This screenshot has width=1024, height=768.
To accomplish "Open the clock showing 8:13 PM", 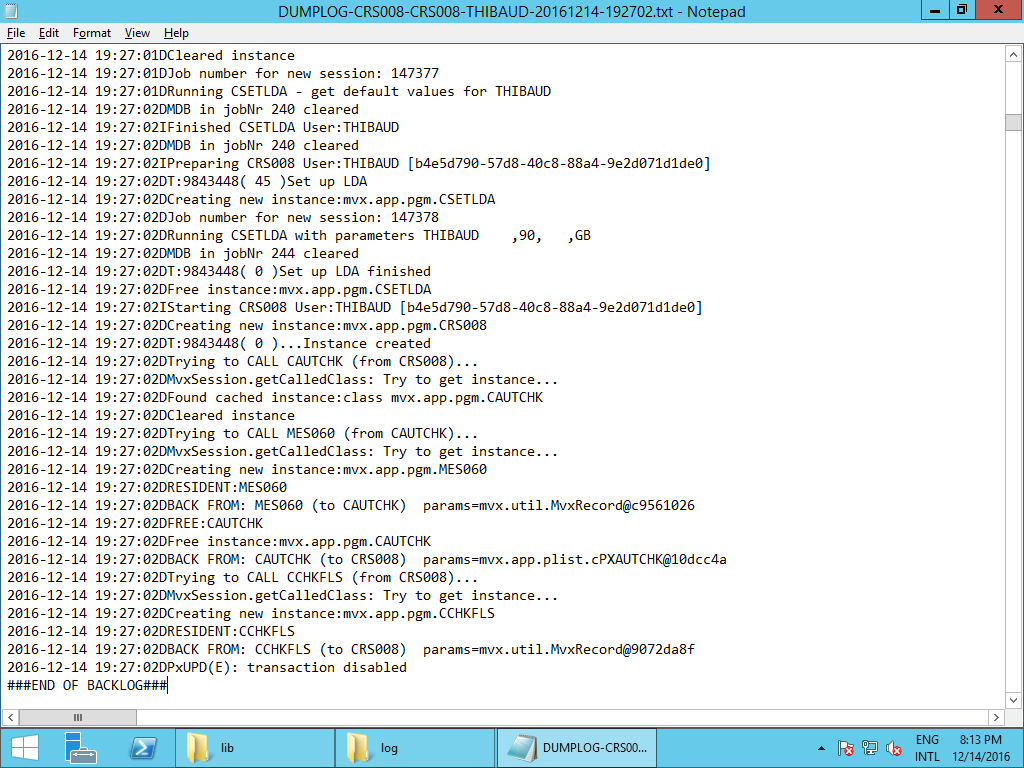I will pos(979,748).
